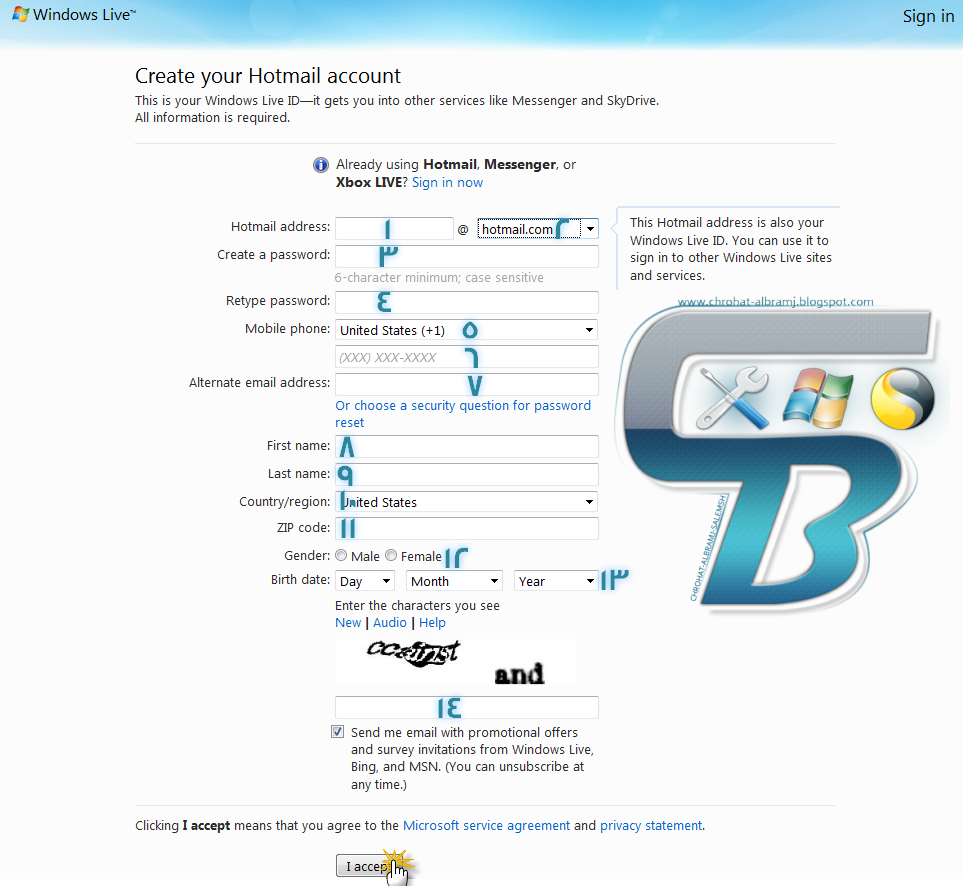
Task: Focus the Hotmail address input field
Action: pos(394,228)
